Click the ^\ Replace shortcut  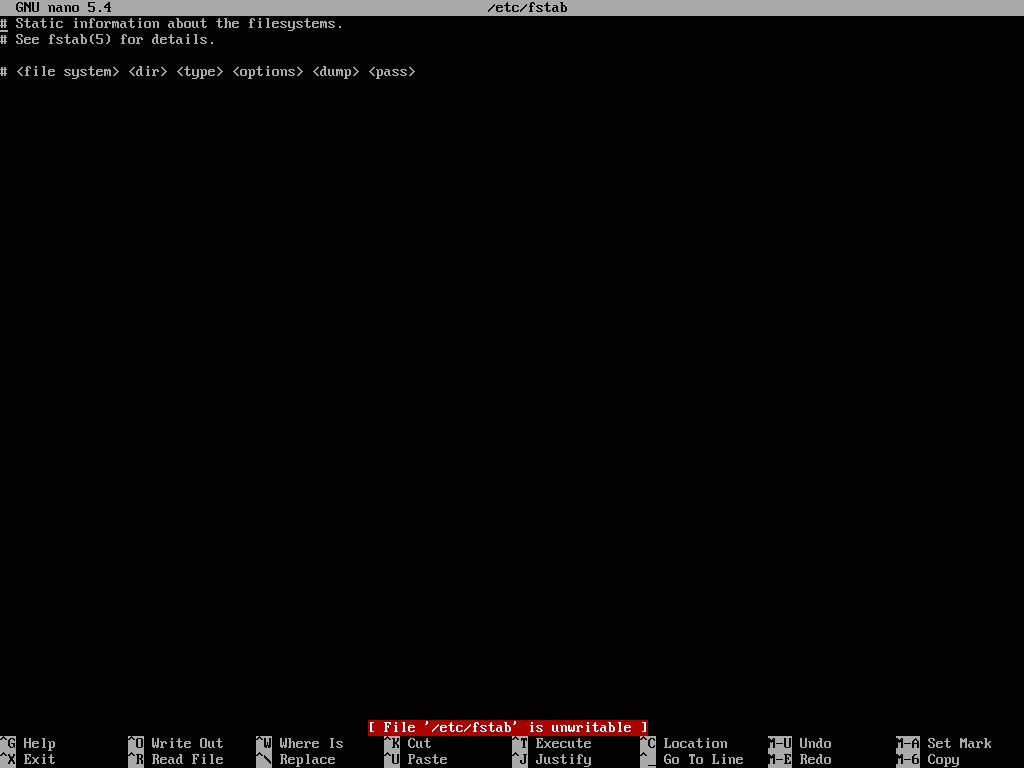coord(296,760)
